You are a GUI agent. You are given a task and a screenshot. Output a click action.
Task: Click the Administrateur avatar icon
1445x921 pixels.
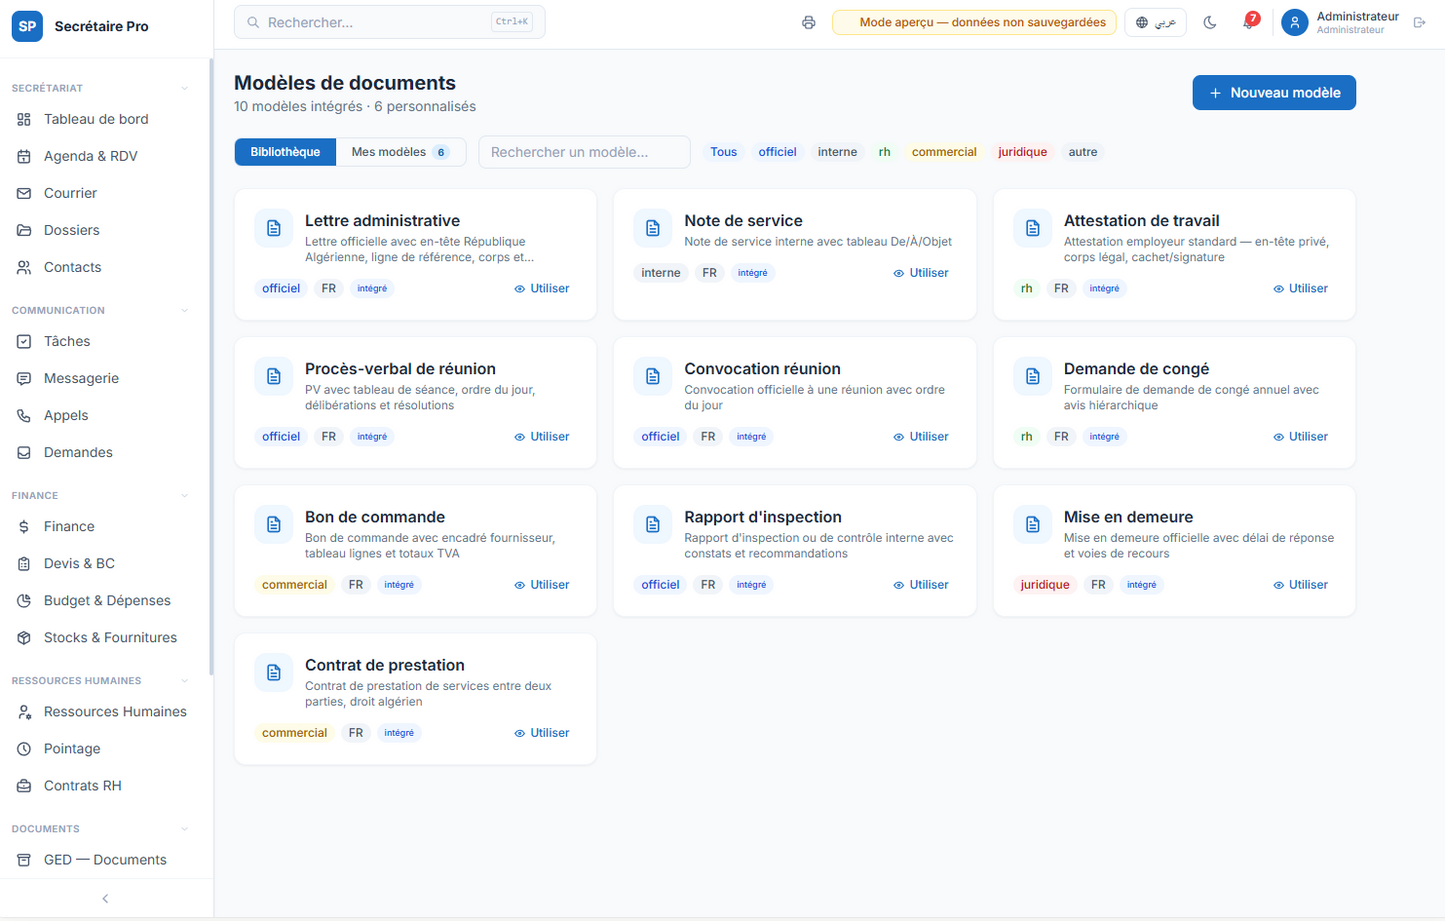coord(1295,22)
